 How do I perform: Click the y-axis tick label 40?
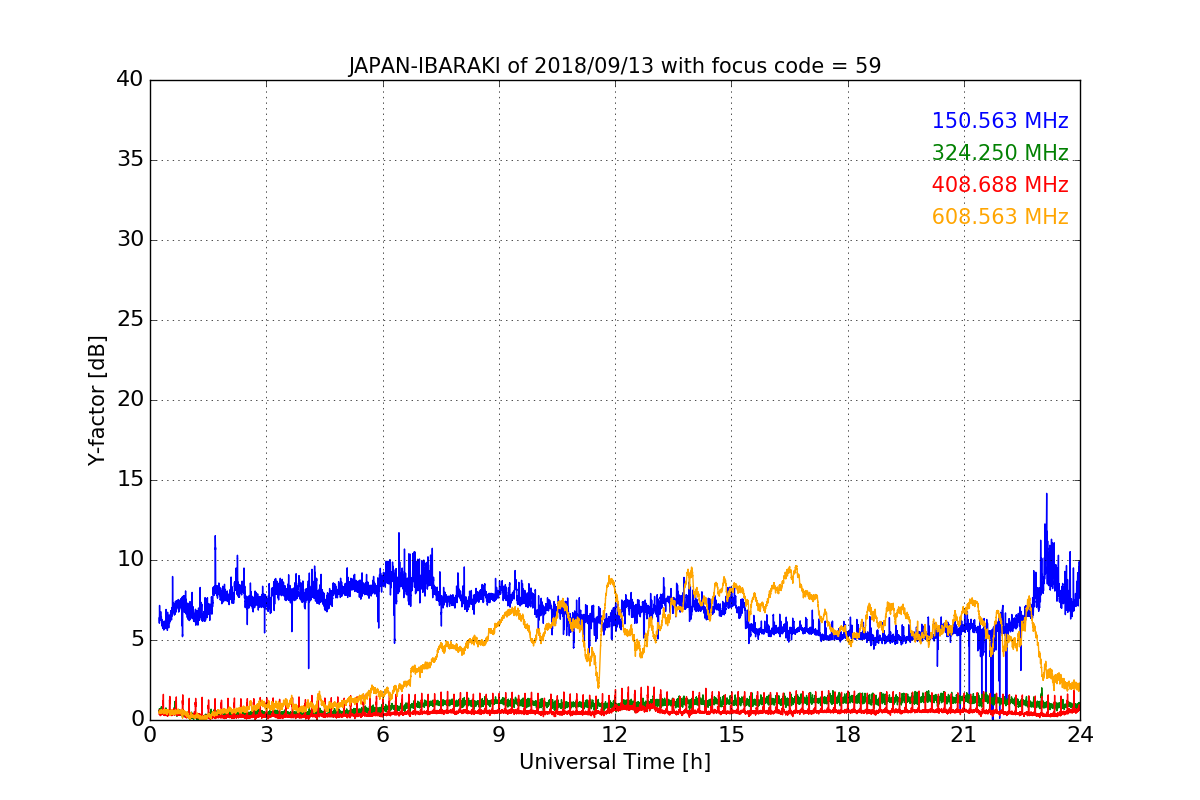pyautogui.click(x=130, y=80)
